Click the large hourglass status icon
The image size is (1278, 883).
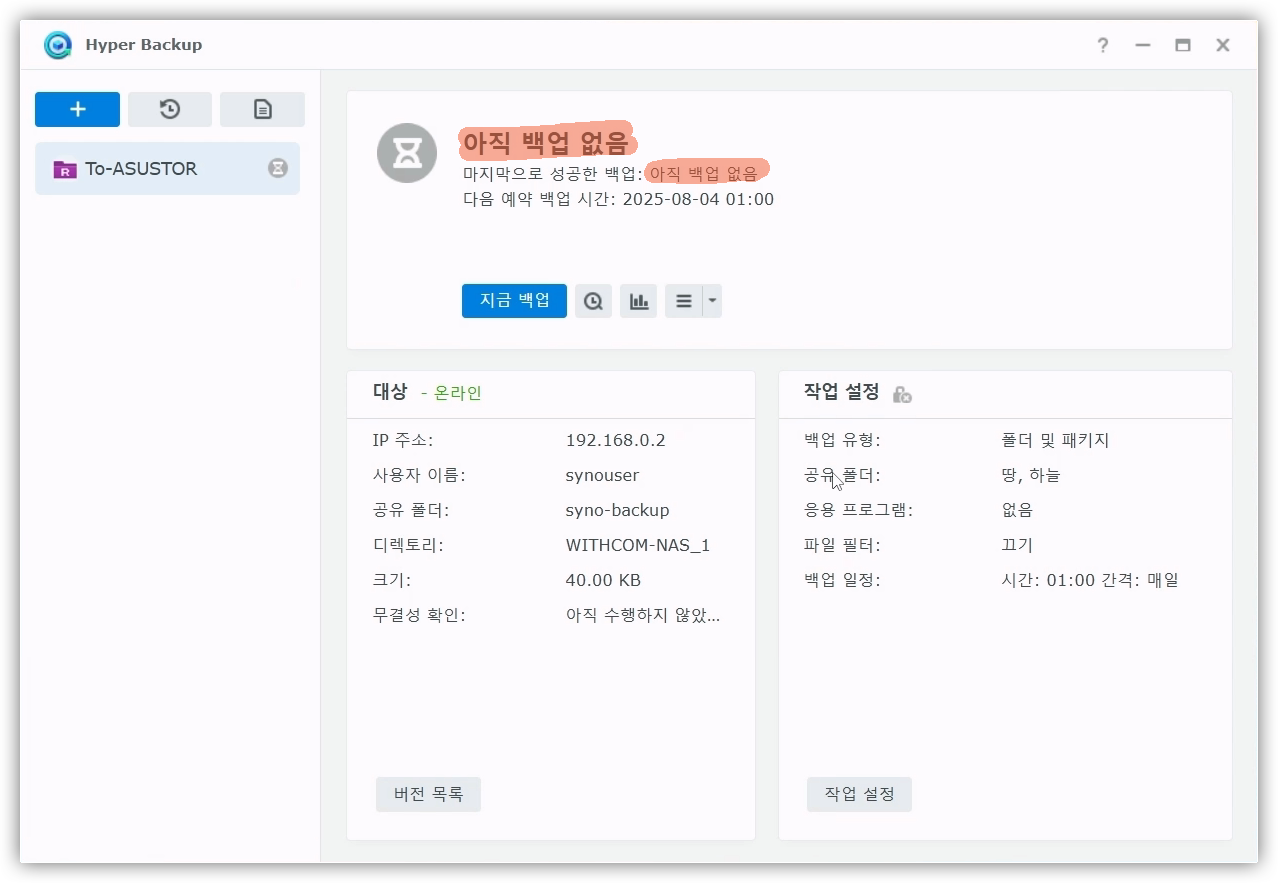point(407,153)
